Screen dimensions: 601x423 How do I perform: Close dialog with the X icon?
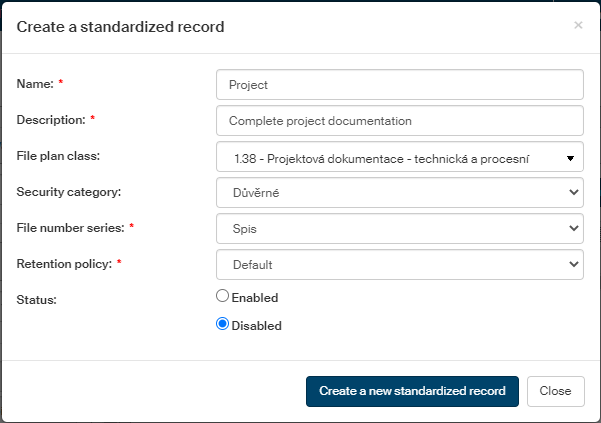click(x=578, y=25)
